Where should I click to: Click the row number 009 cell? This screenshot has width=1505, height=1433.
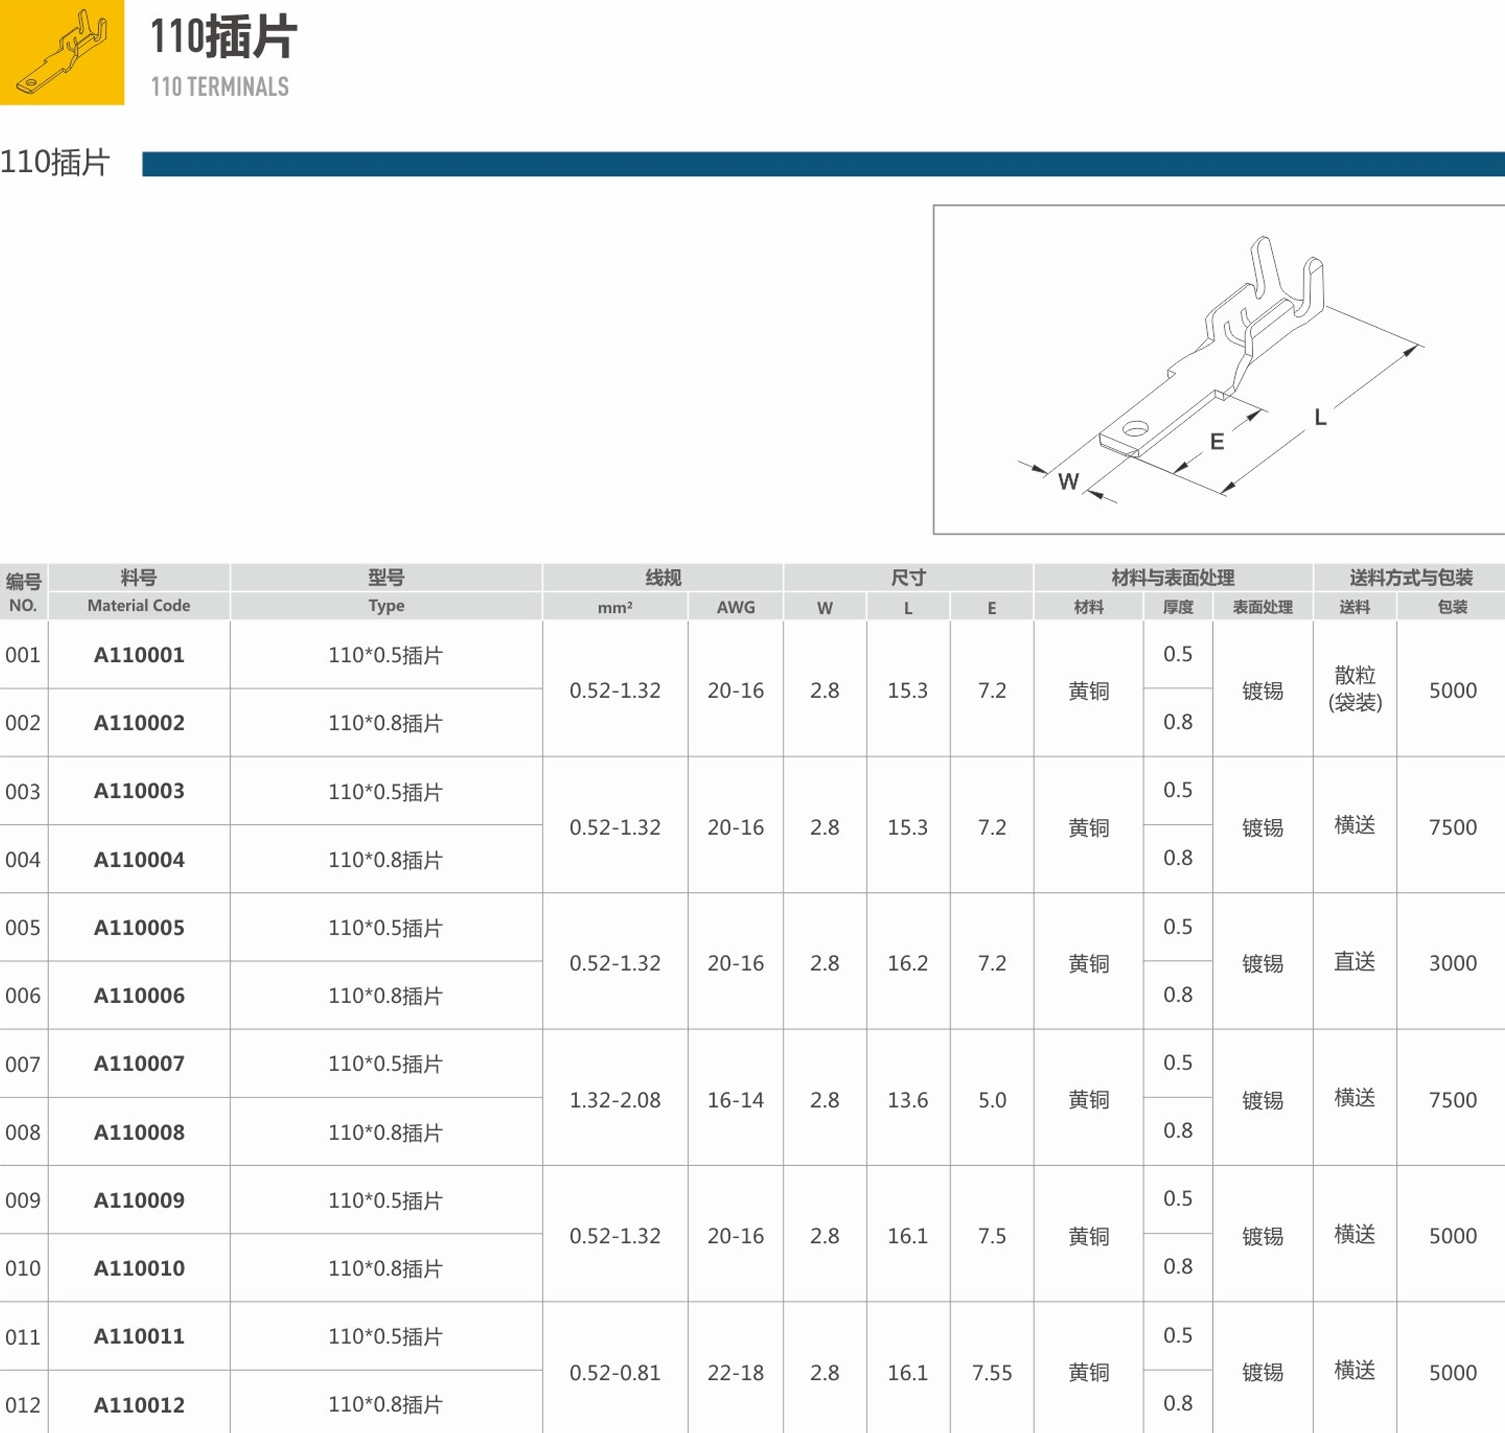[23, 1200]
